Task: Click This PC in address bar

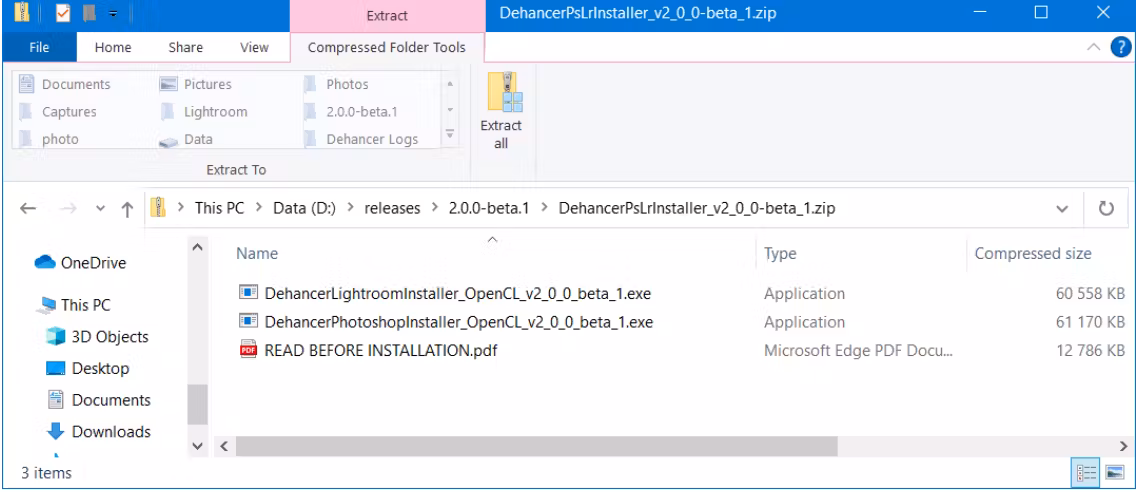Action: tap(220, 209)
